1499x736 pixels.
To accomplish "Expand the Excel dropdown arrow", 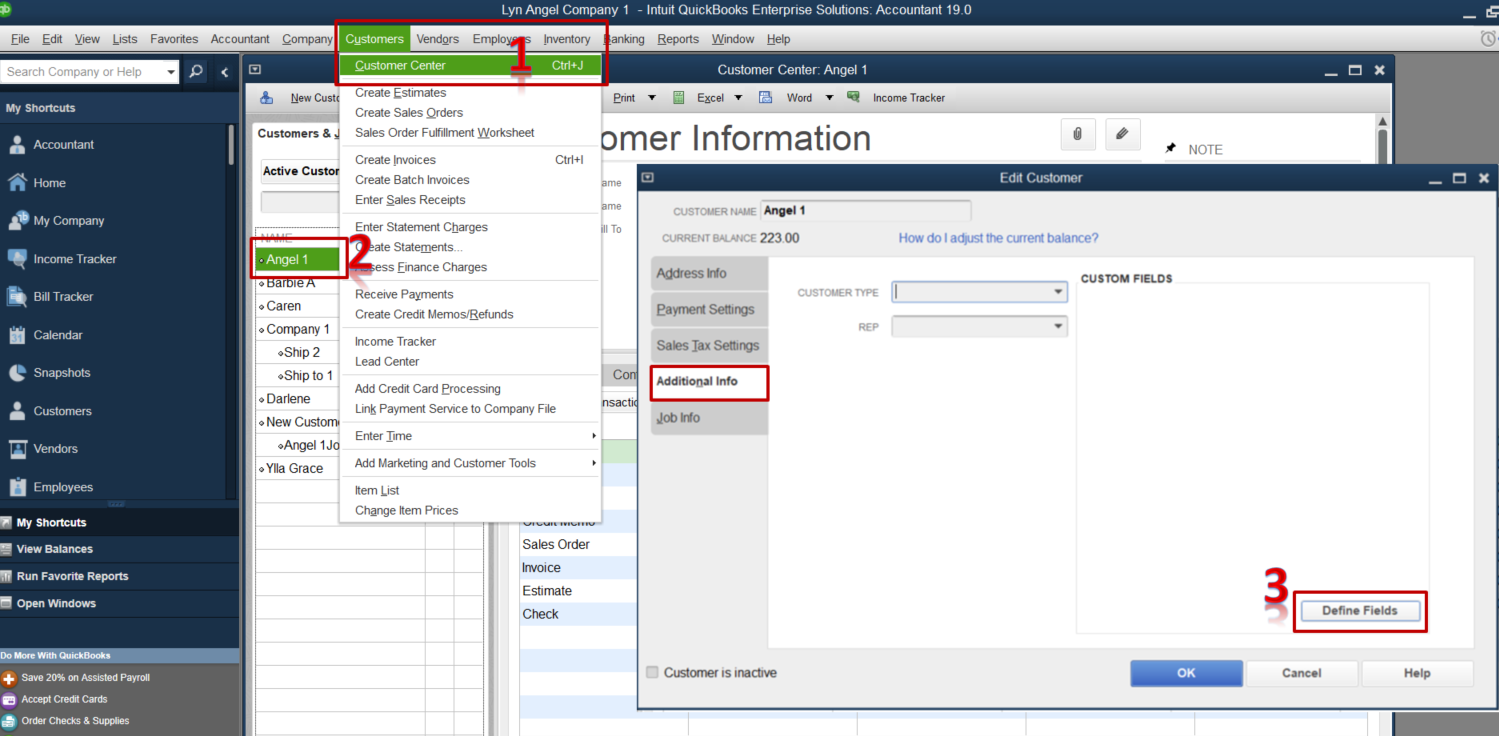I will pyautogui.click(x=739, y=98).
